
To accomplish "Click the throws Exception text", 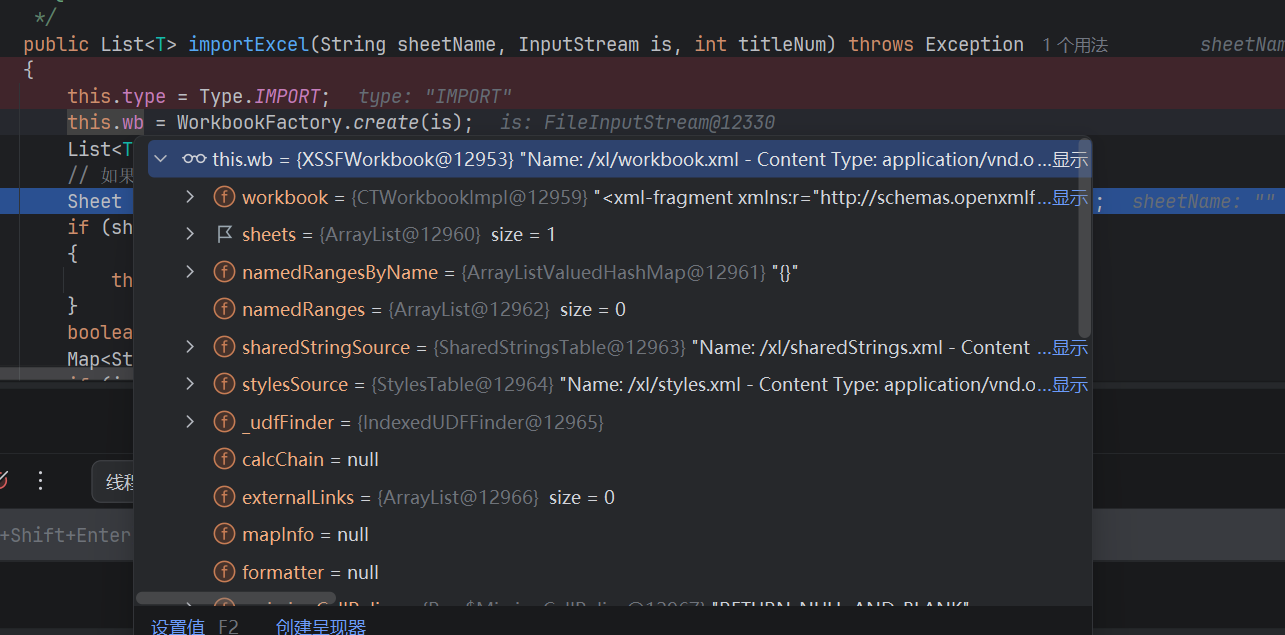I will pos(936,44).
